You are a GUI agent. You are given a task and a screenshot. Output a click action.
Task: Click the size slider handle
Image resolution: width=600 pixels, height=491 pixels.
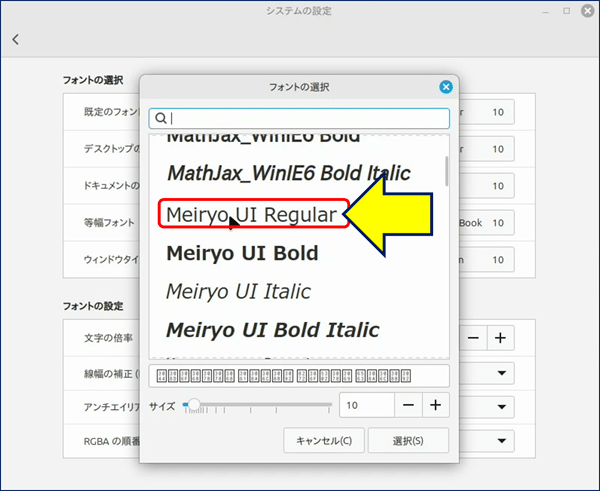pyautogui.click(x=194, y=404)
